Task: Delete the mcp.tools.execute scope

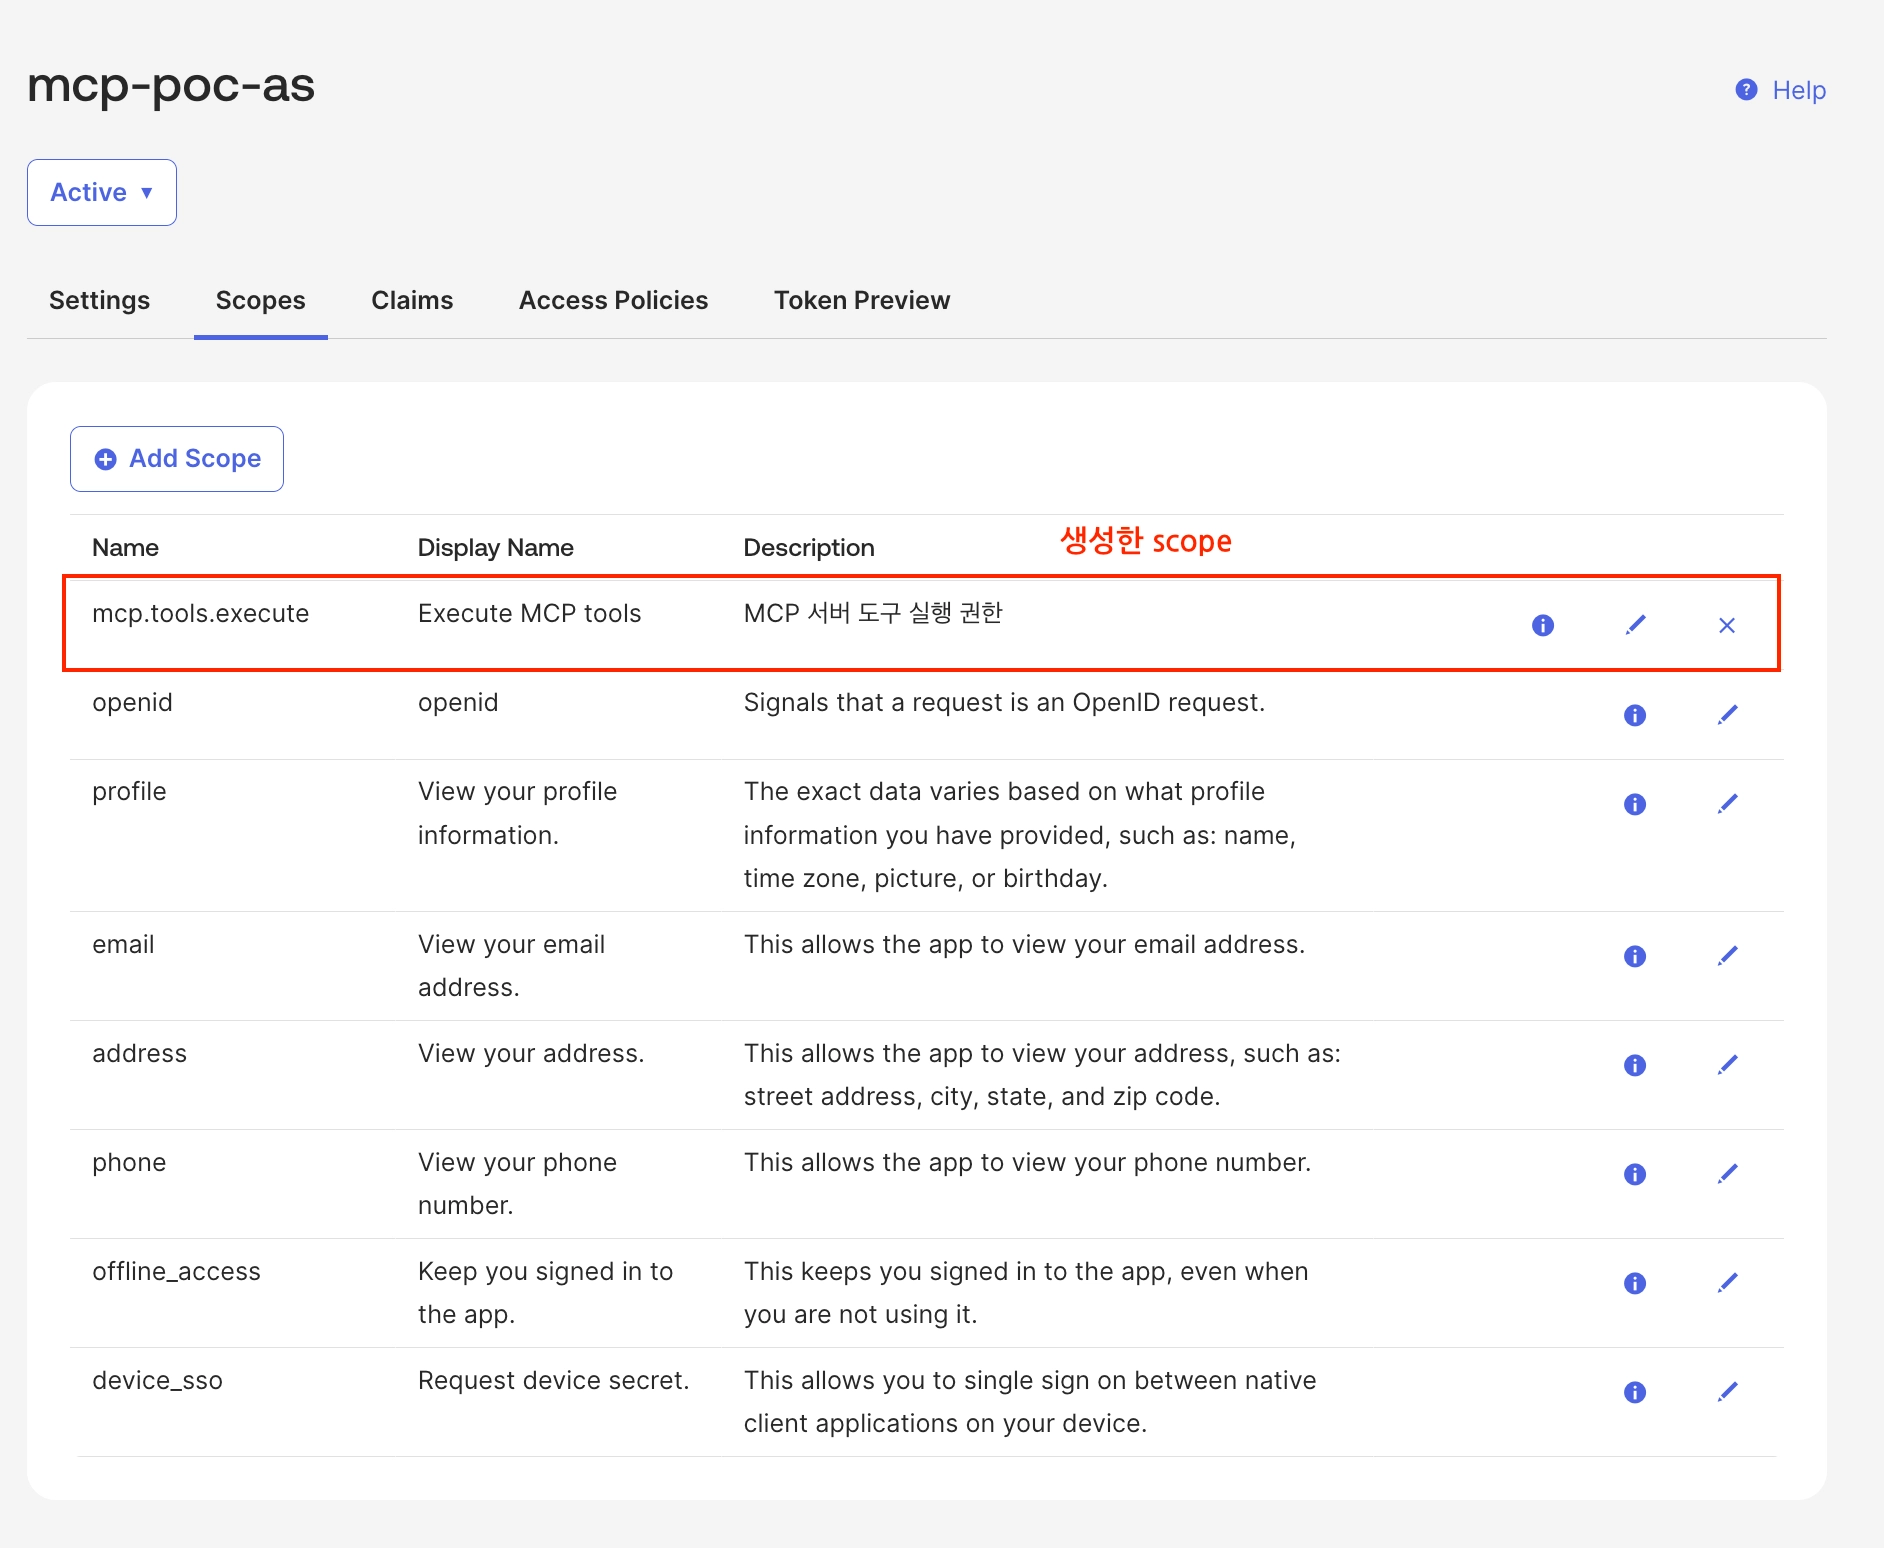Action: [1727, 625]
